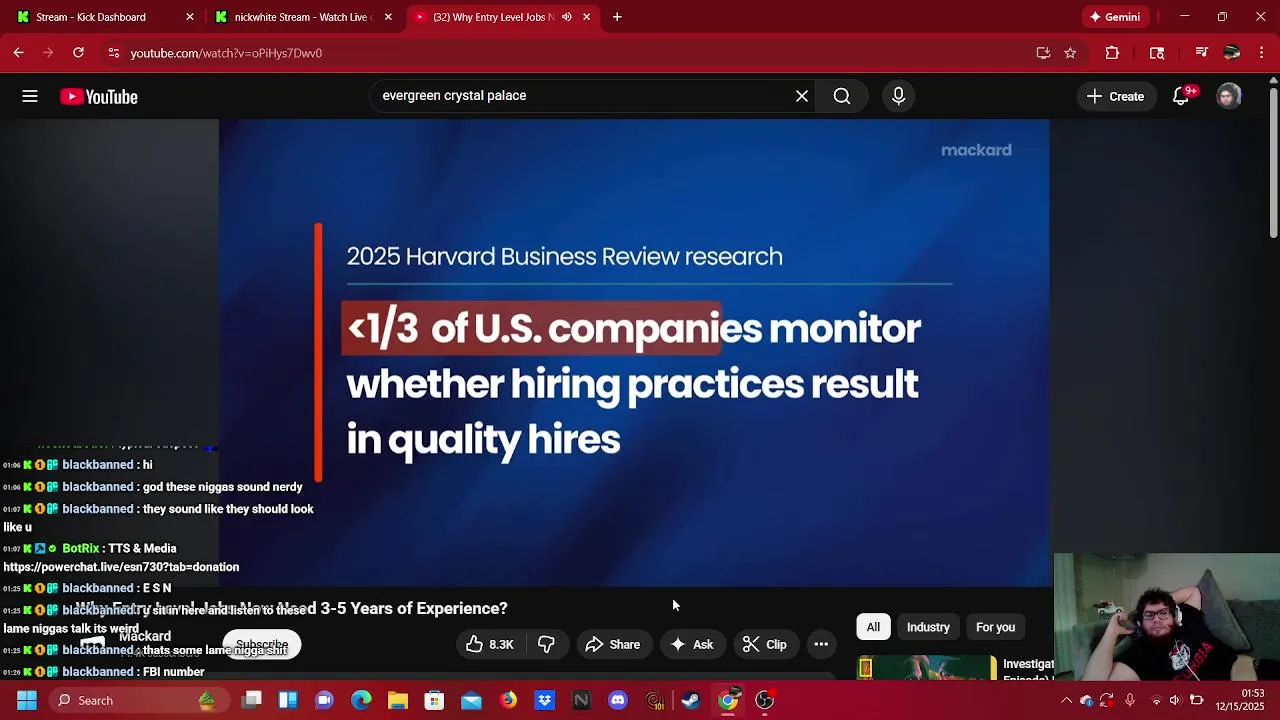
Task: Show hidden system tray icons
Action: 1066,700
